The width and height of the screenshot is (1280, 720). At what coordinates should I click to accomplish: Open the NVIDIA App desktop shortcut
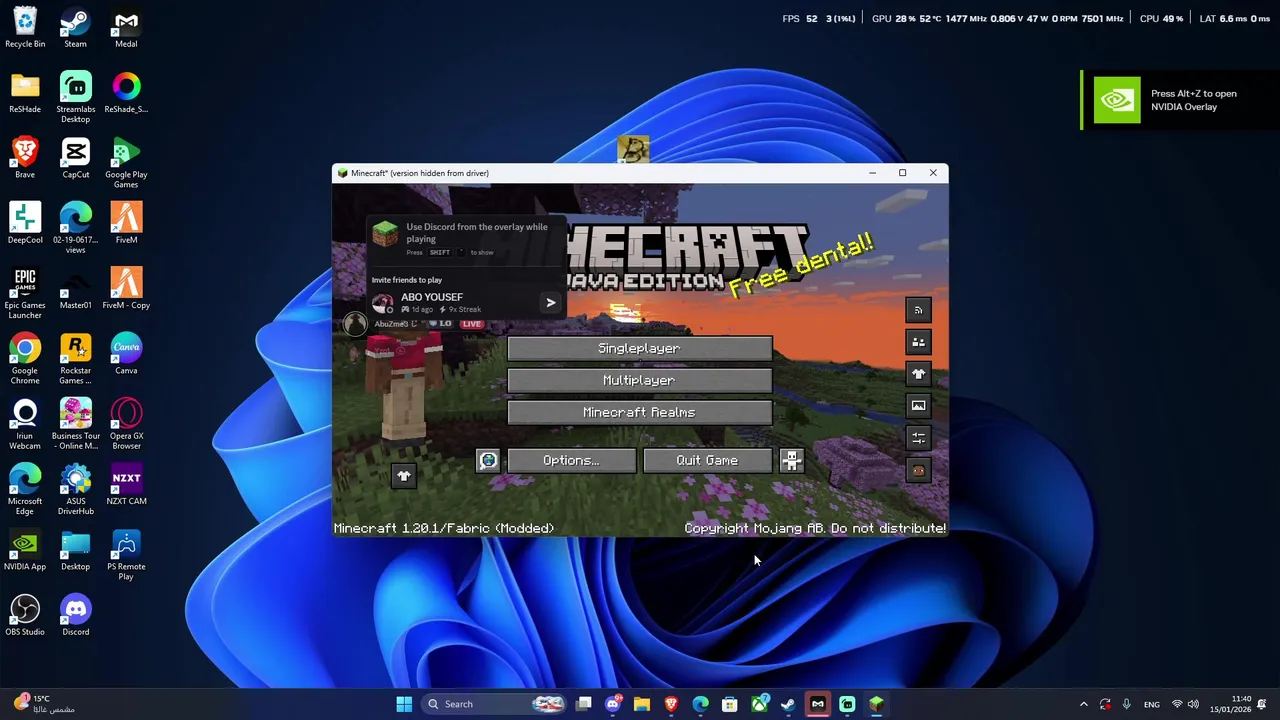click(25, 550)
